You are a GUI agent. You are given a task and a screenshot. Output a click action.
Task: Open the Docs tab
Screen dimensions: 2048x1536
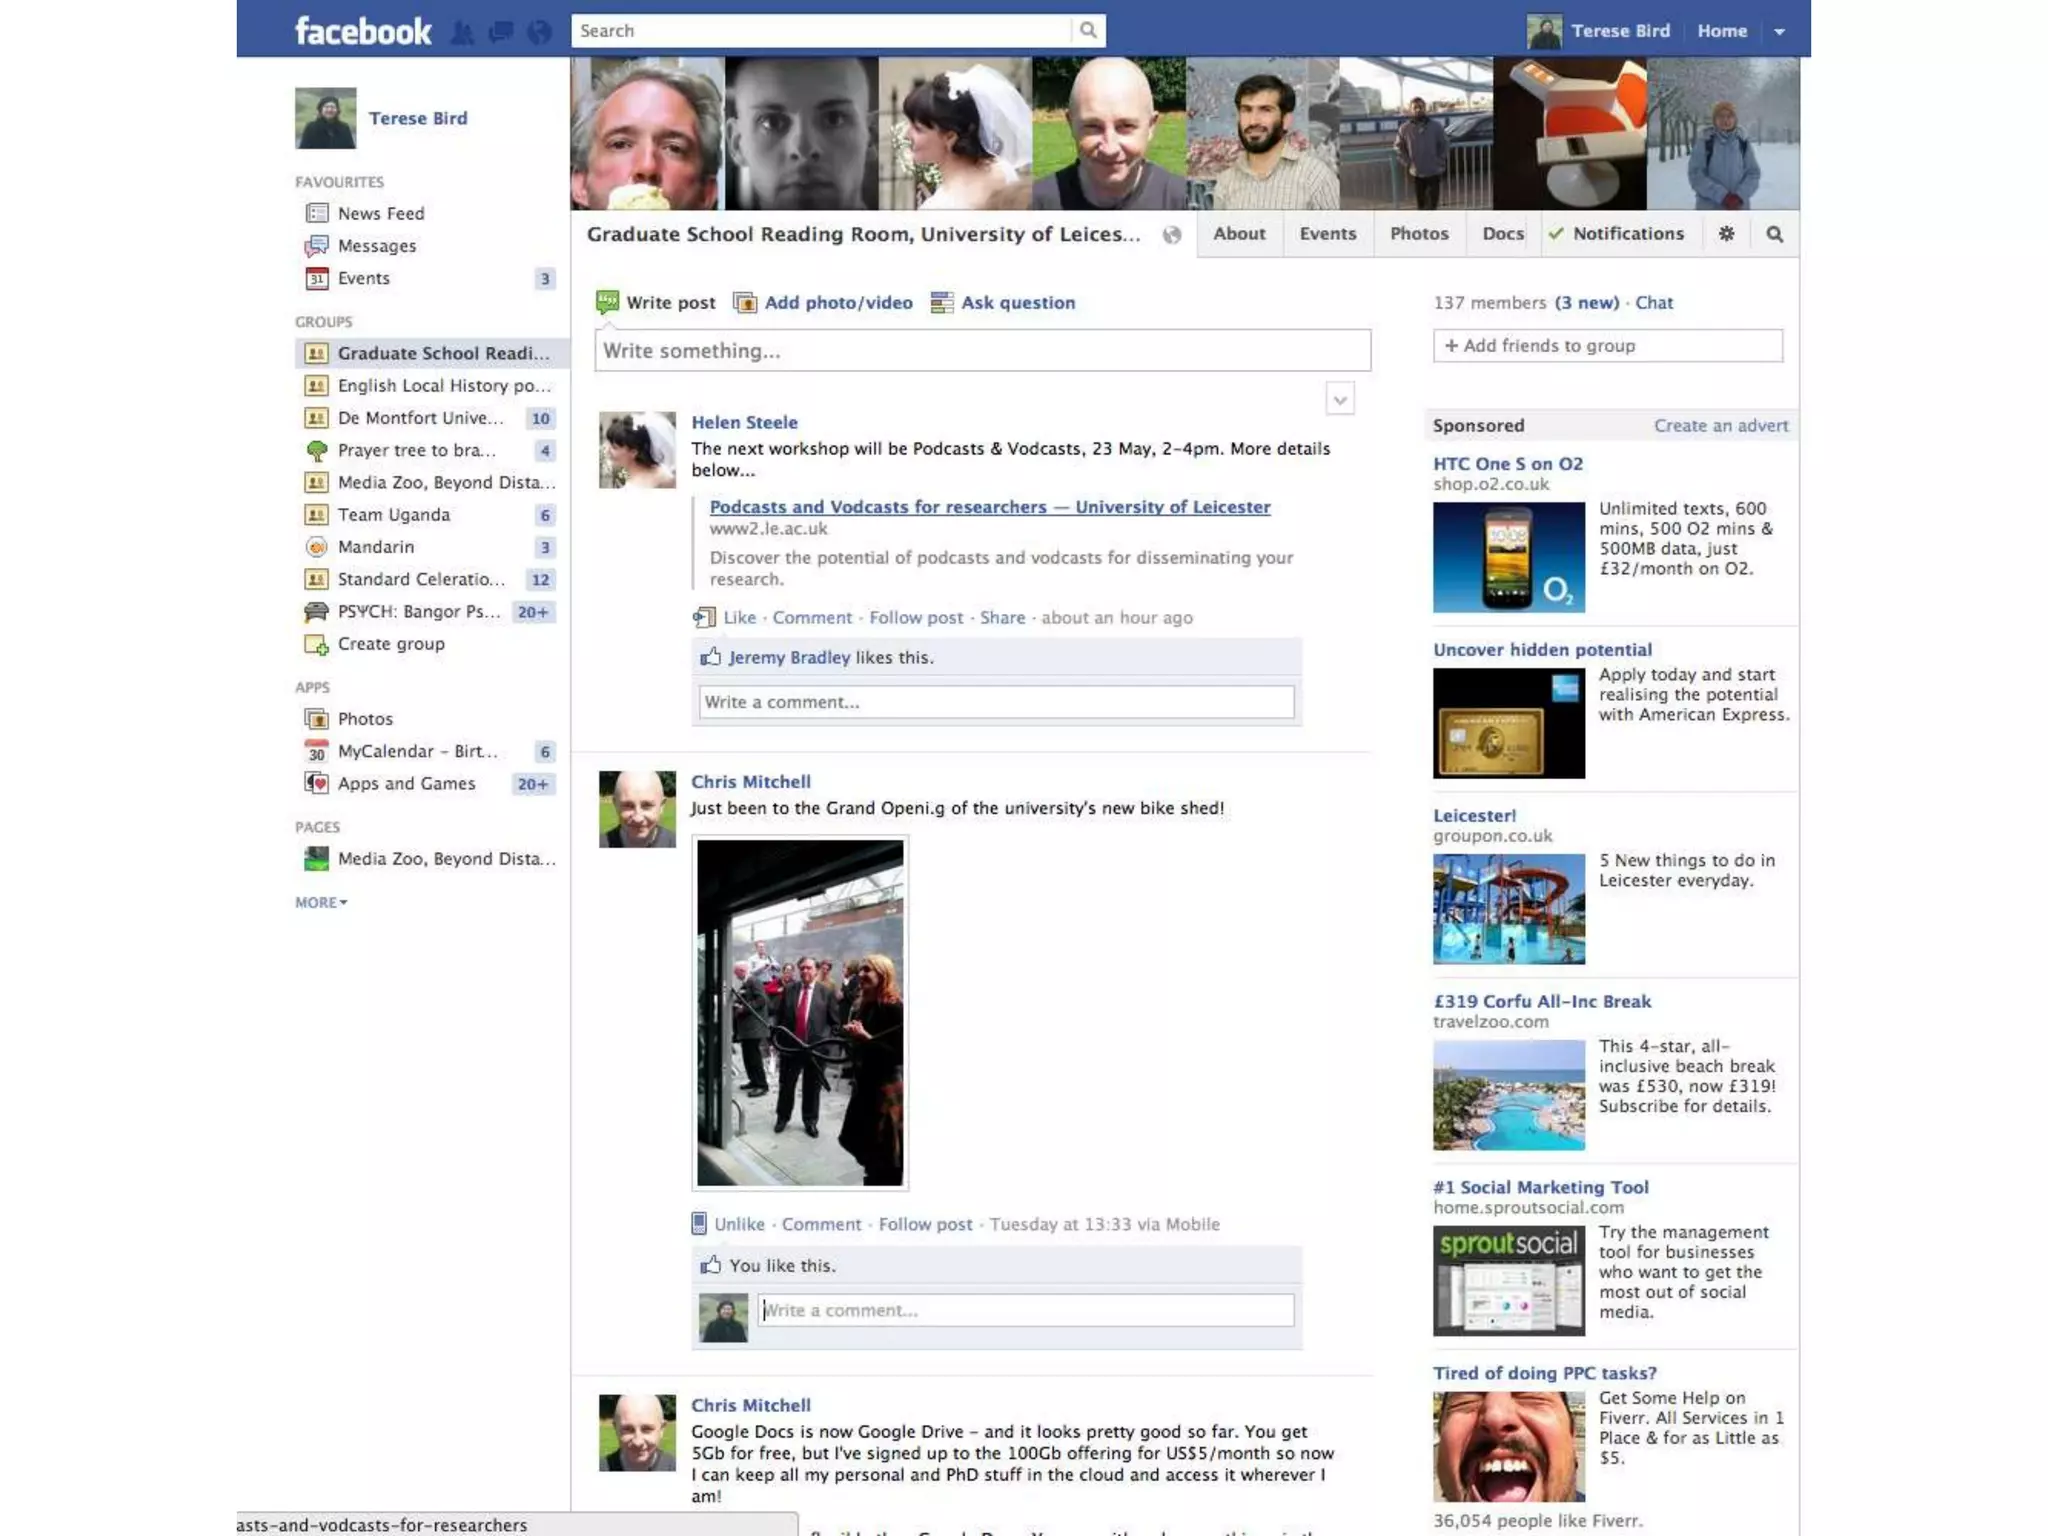click(1502, 234)
